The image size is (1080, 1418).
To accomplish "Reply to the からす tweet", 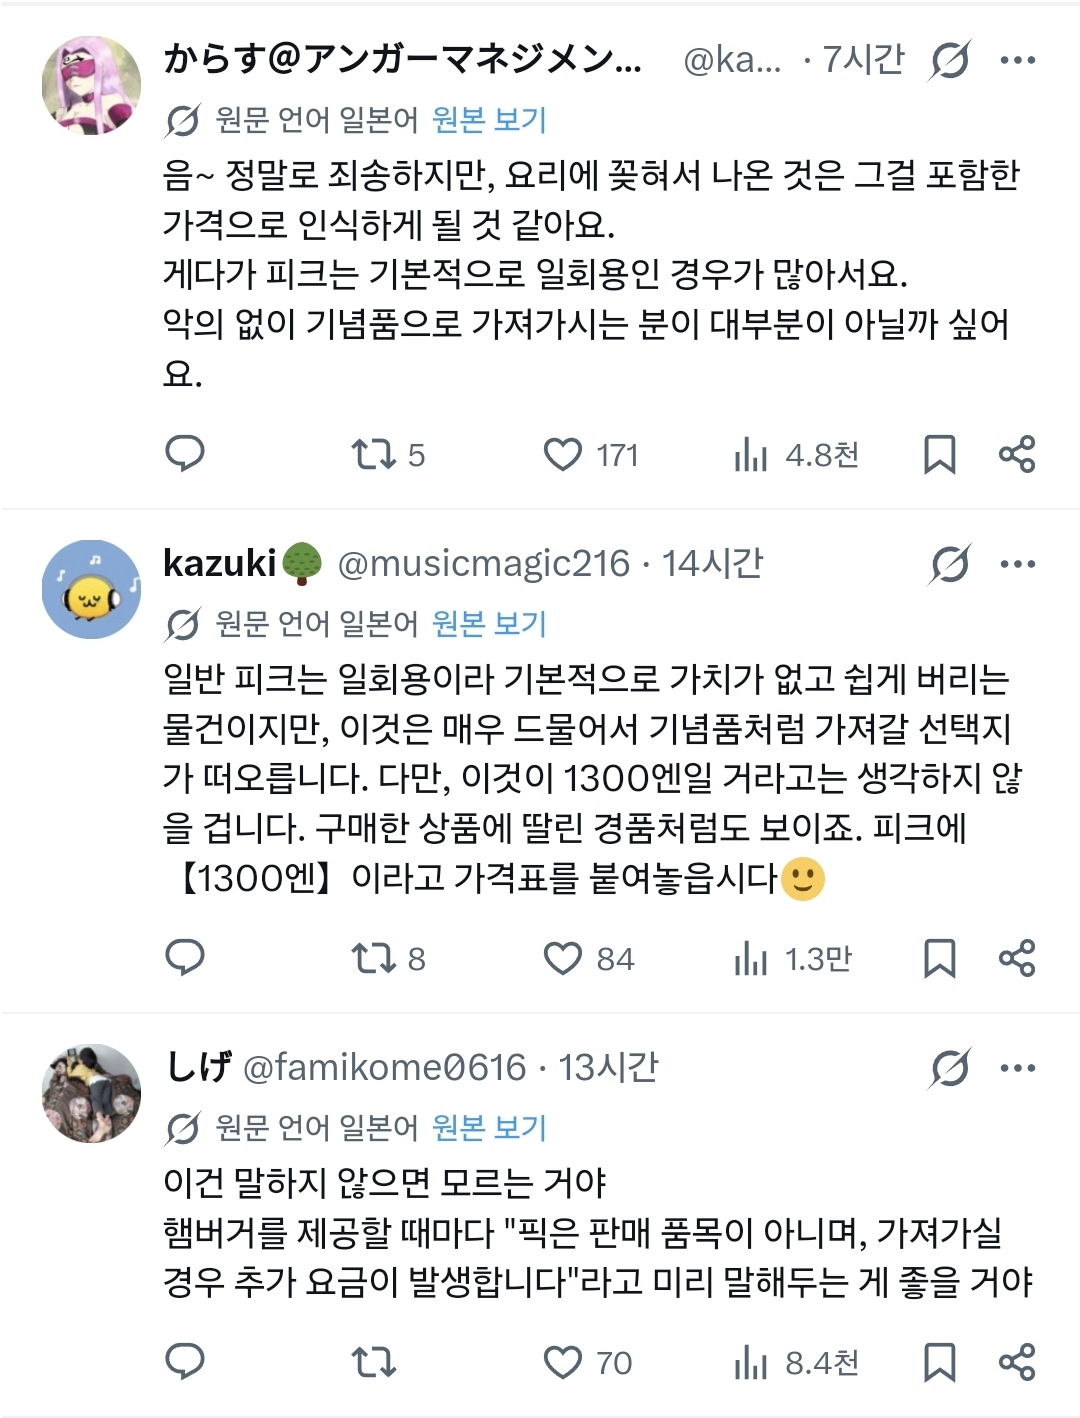I will click(185, 454).
